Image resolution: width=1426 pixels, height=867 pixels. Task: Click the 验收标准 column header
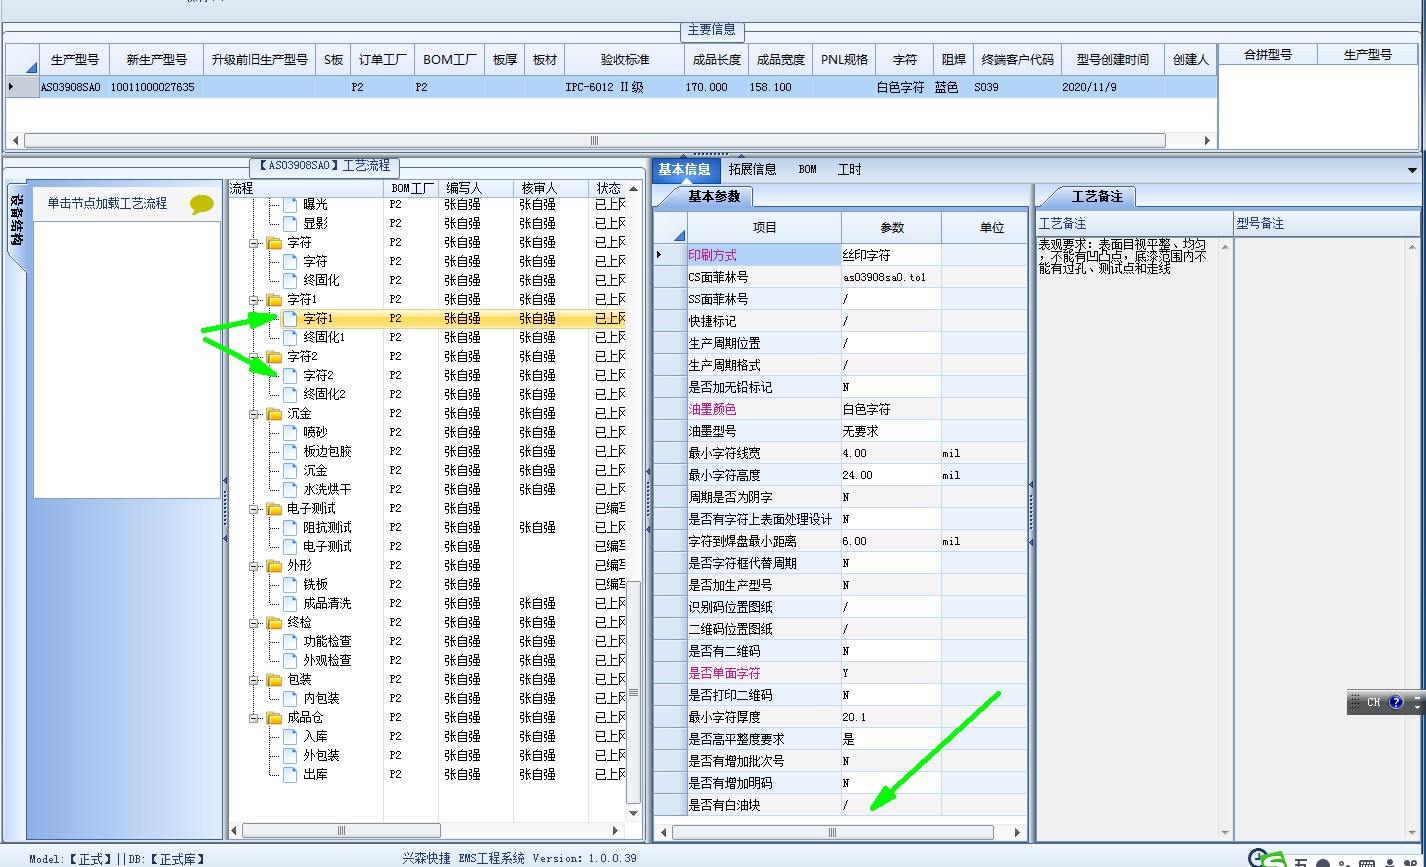pos(624,60)
